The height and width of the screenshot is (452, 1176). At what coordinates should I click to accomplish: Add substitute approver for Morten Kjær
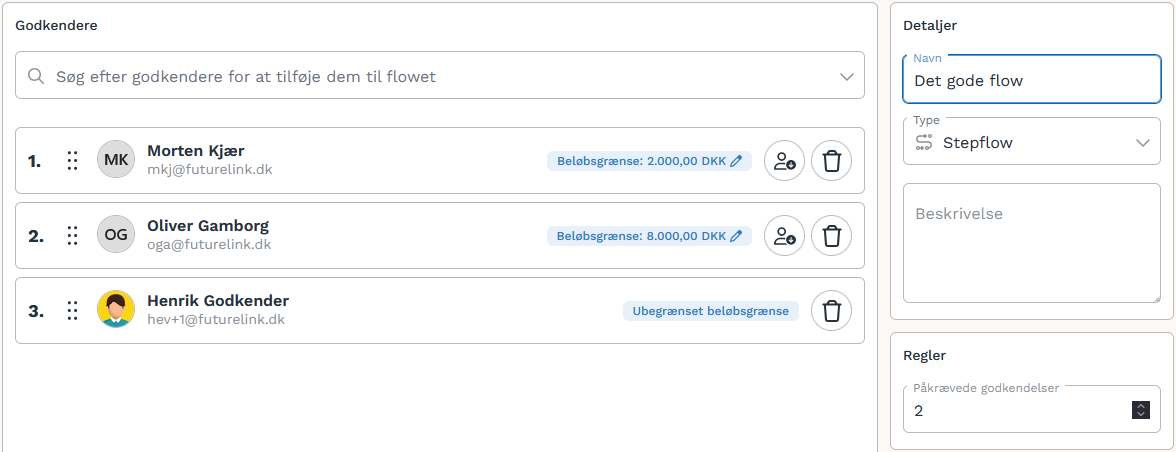point(784,160)
